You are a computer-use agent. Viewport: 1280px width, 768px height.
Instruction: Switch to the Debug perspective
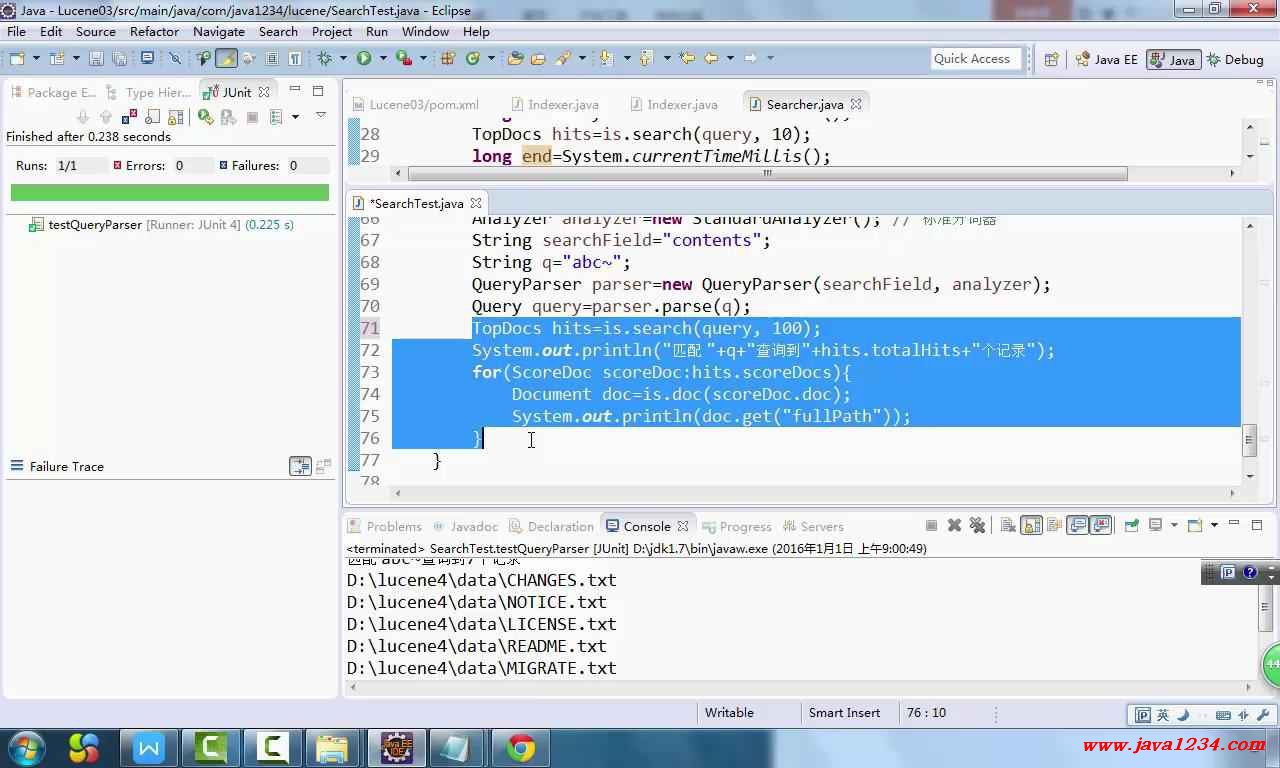[1236, 59]
